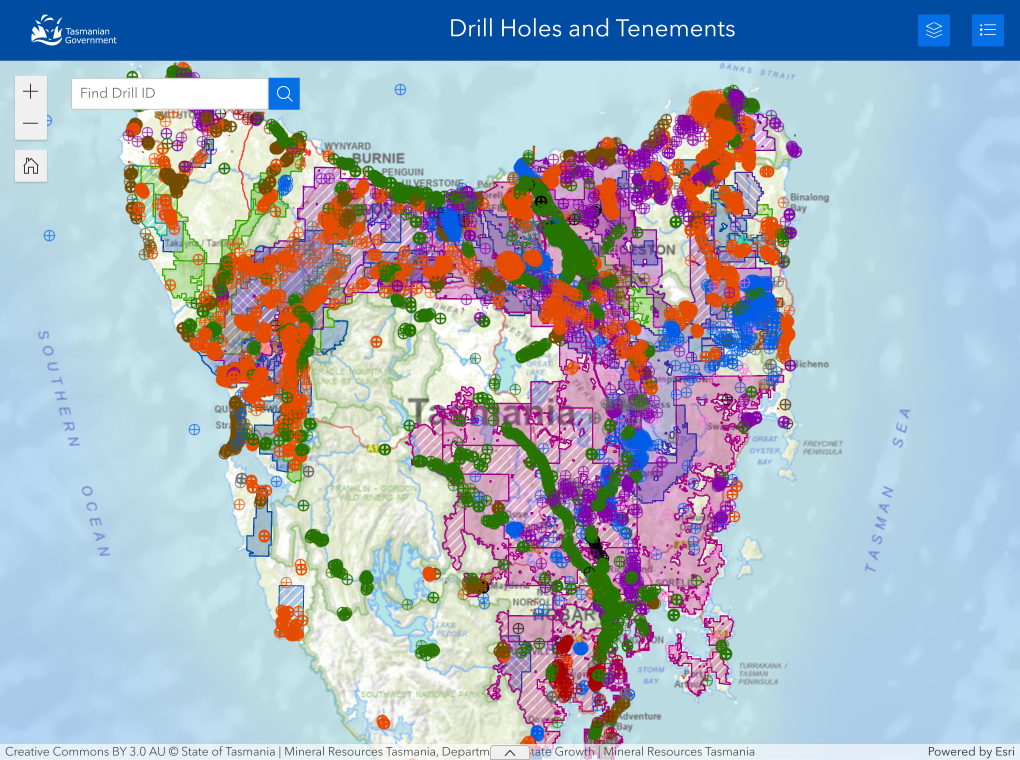Screen dimensions: 1020x760
Task: Click the Find Drill ID search field
Action: click(169, 94)
